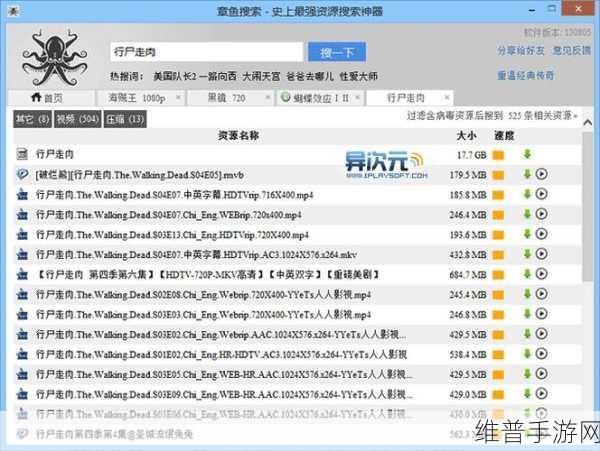
Task: Download S01E02 HR-HDTV AC3 file
Action: click(527, 353)
